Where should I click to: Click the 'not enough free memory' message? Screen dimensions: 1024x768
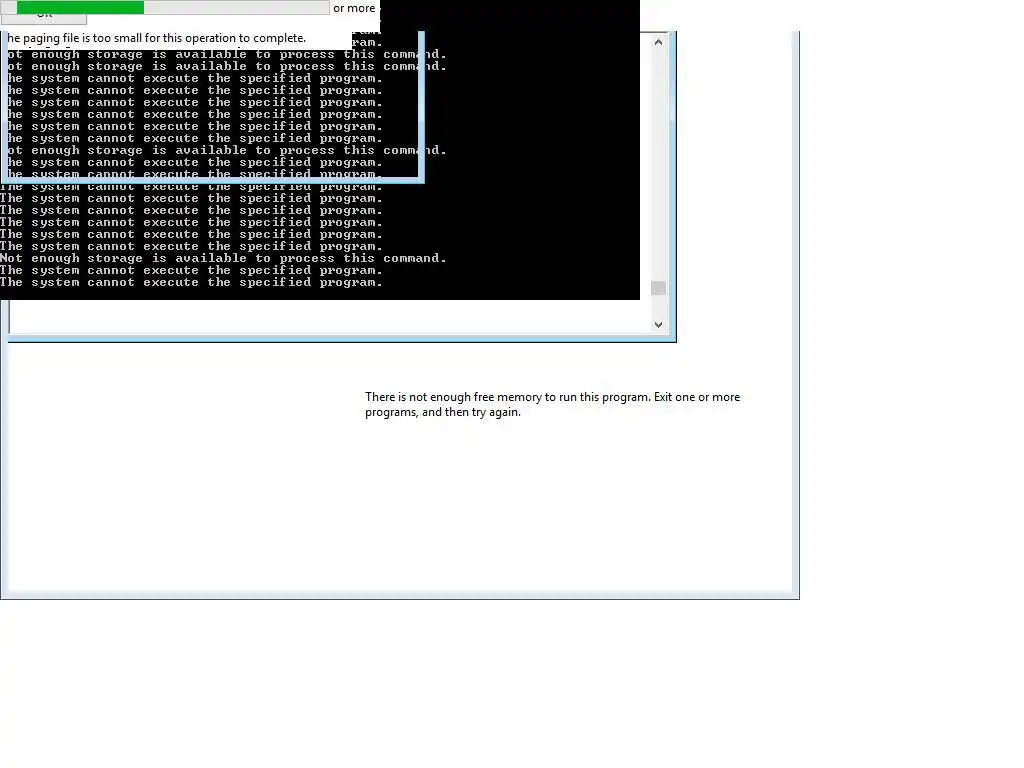(552, 404)
